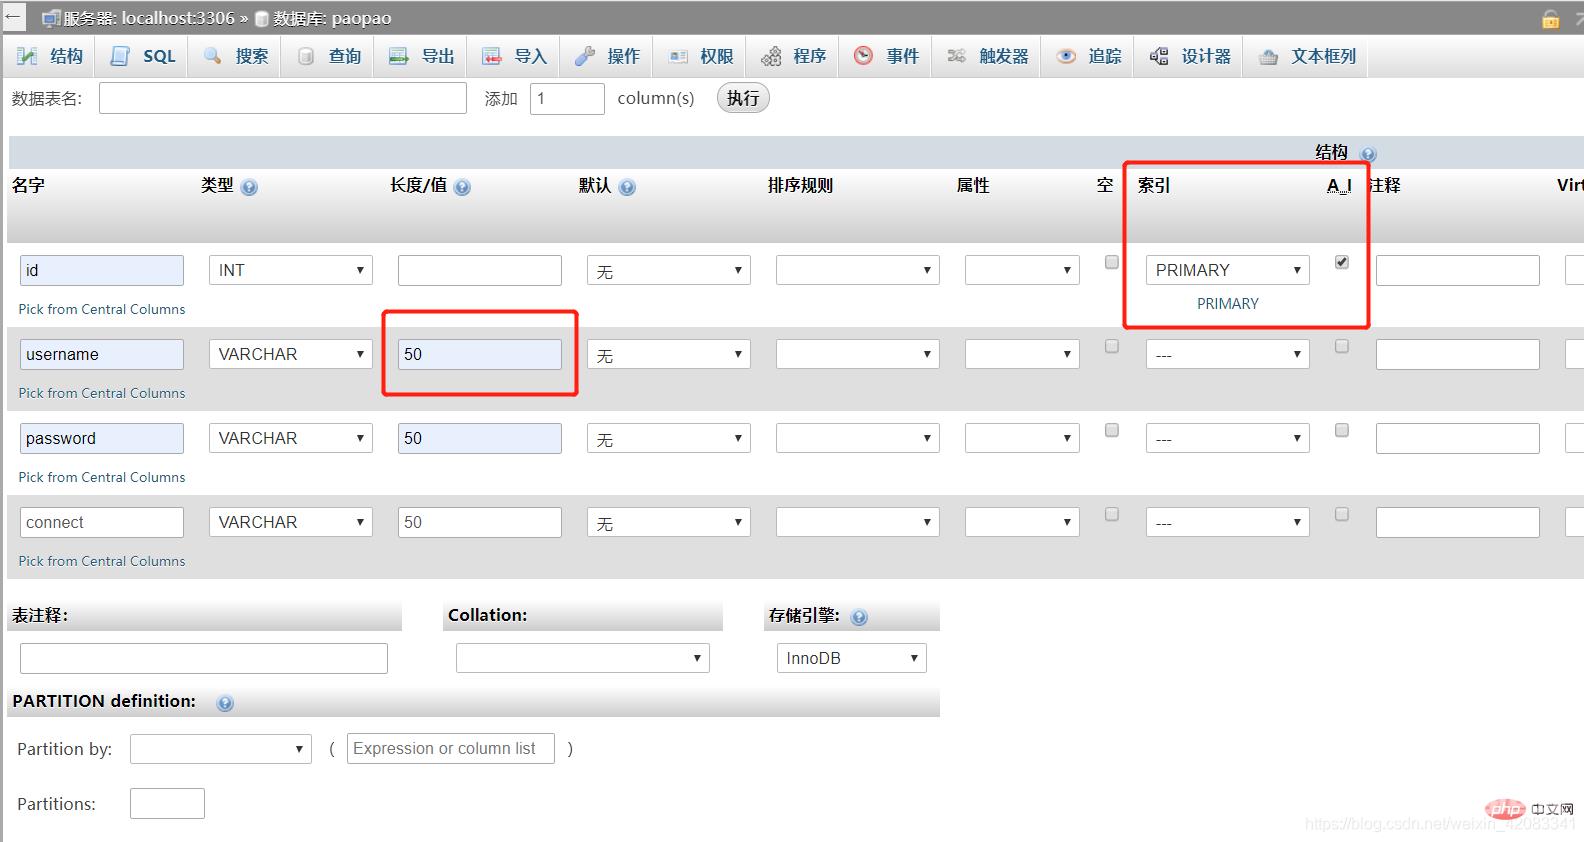Click the collapse arrow at top left
The width and height of the screenshot is (1584, 842).
pyautogui.click(x=13, y=17)
